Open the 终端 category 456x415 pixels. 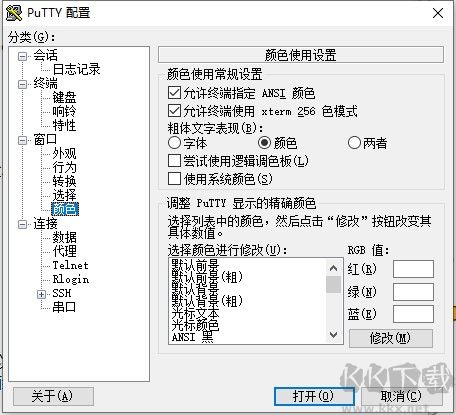(45, 83)
